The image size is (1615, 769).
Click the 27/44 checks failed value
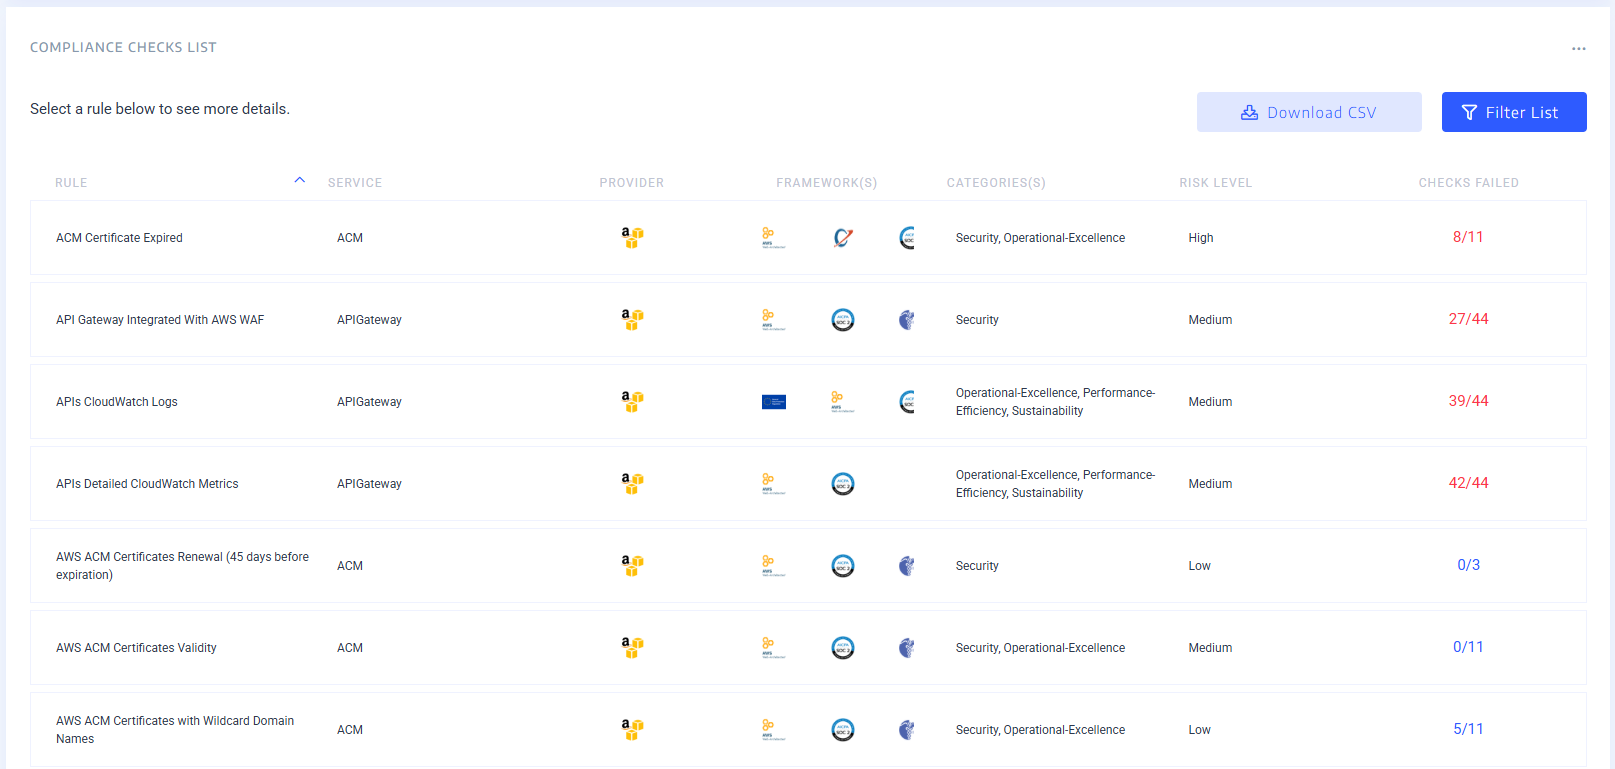coord(1468,319)
